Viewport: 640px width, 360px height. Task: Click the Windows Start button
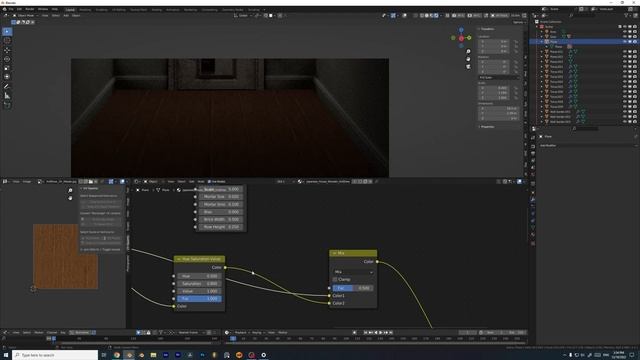[6, 355]
